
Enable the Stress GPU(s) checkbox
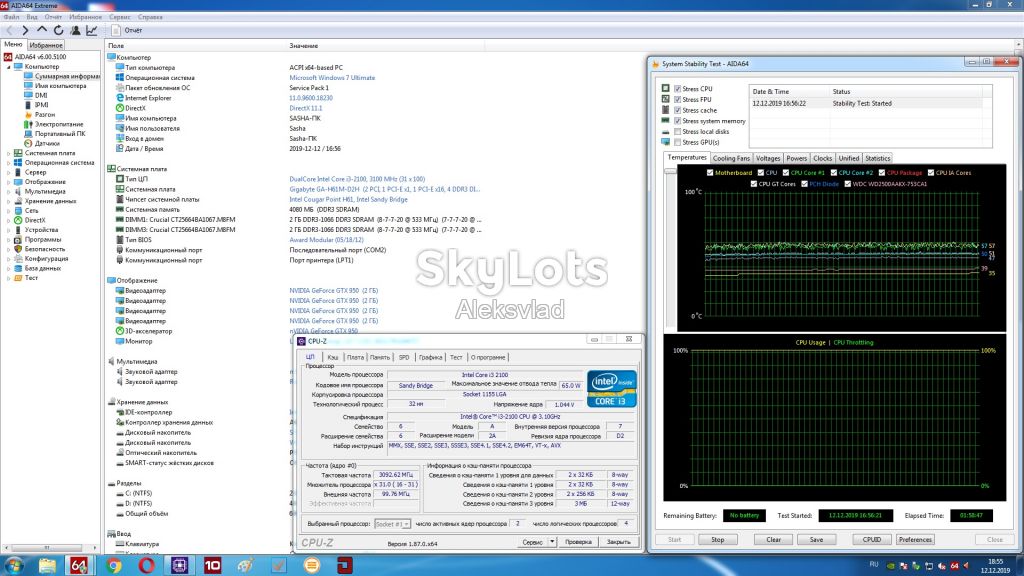point(678,142)
